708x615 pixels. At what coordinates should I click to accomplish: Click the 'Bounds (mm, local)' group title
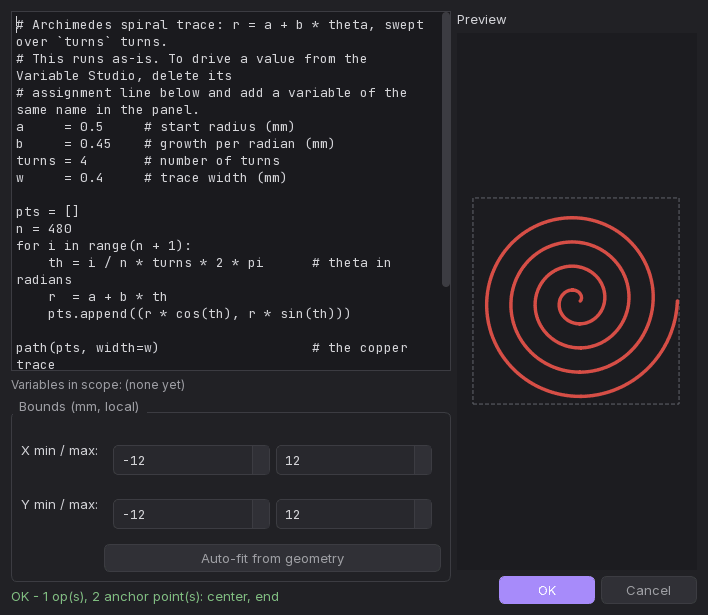point(79,407)
